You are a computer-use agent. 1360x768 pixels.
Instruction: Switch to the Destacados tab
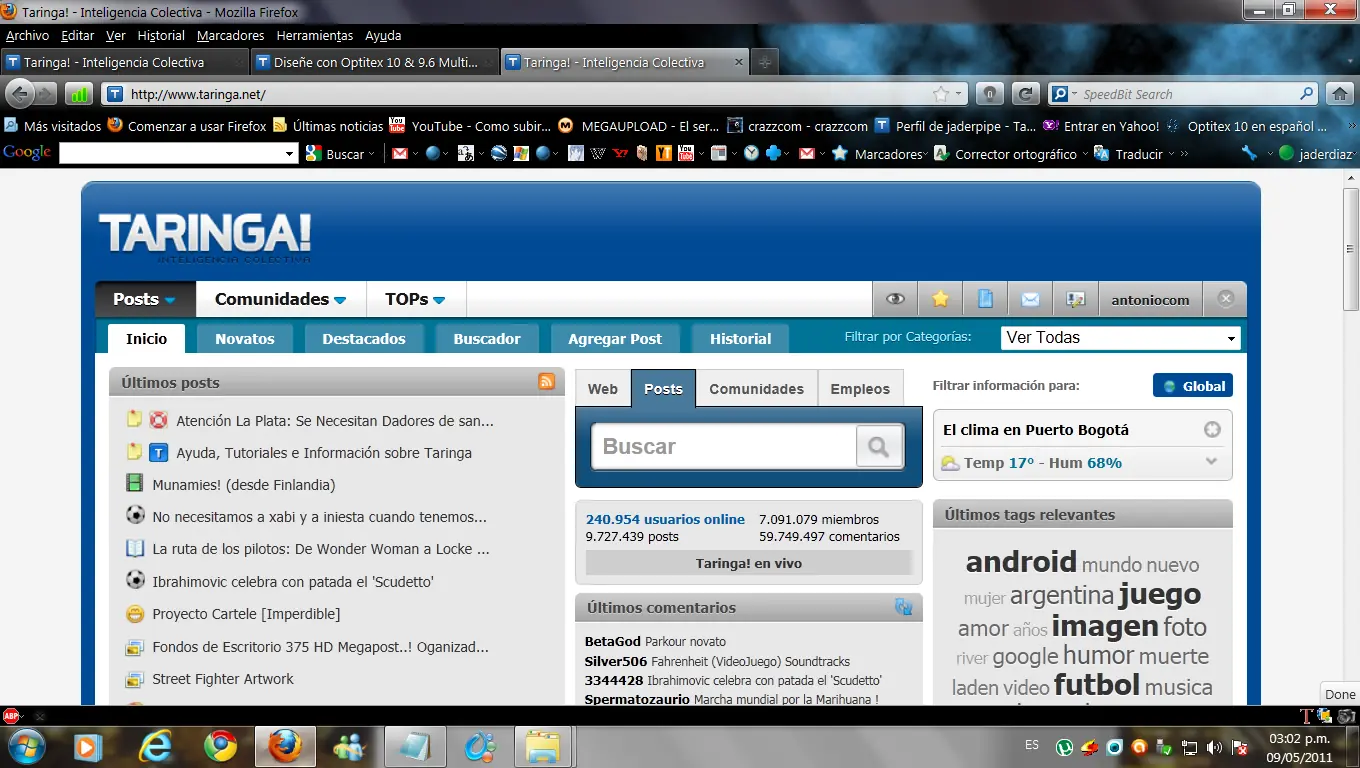click(364, 339)
